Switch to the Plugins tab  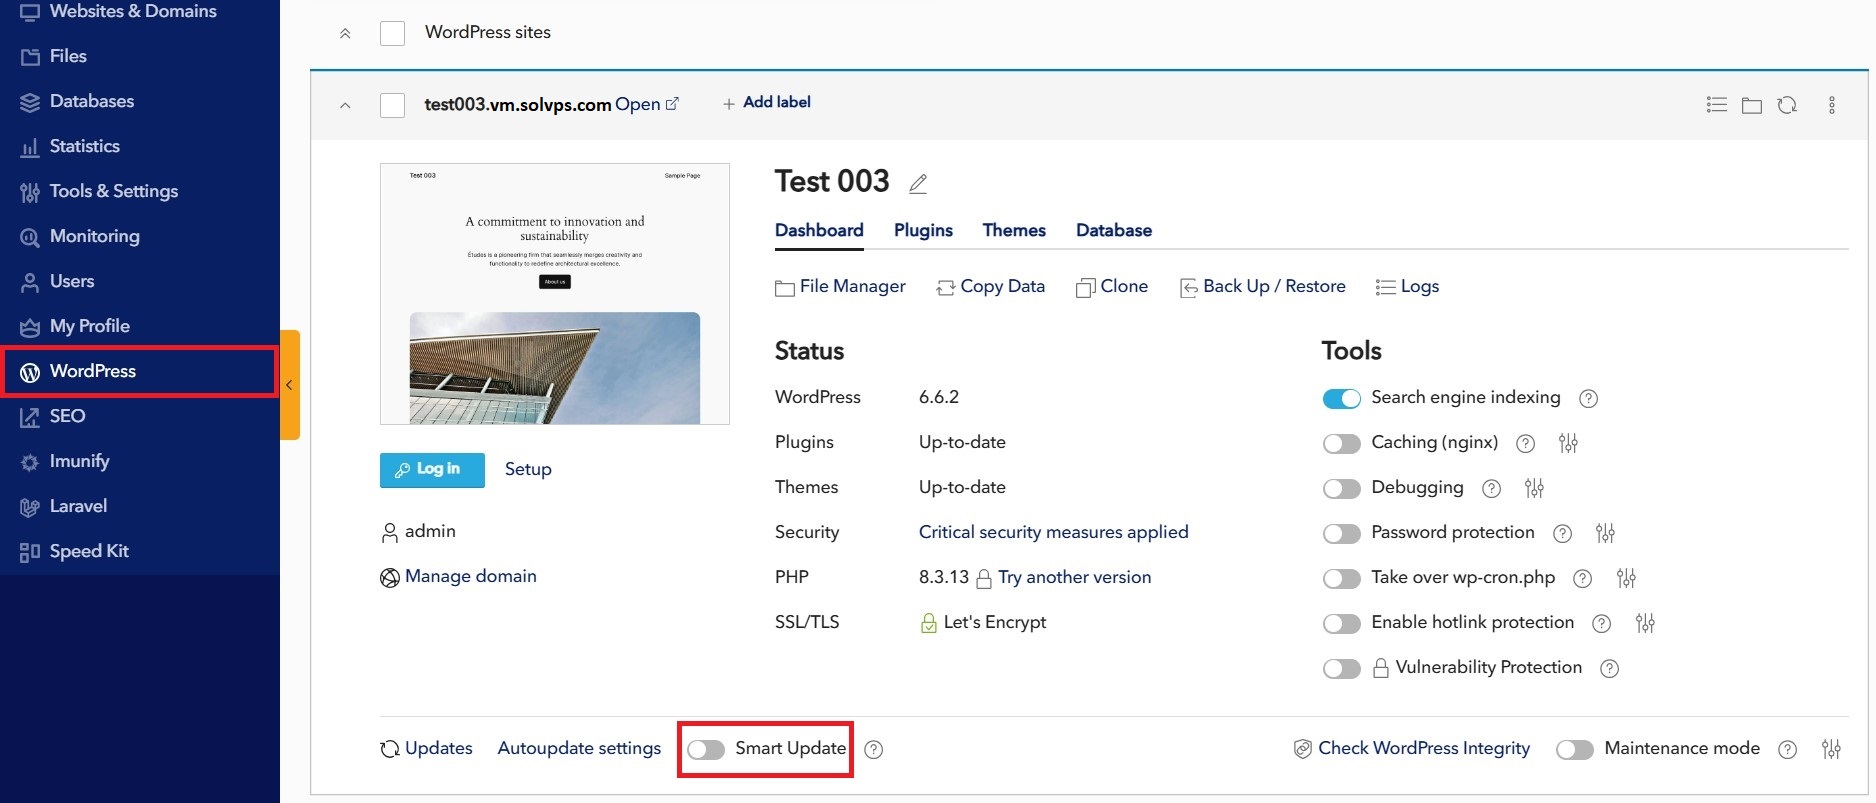[x=923, y=230]
